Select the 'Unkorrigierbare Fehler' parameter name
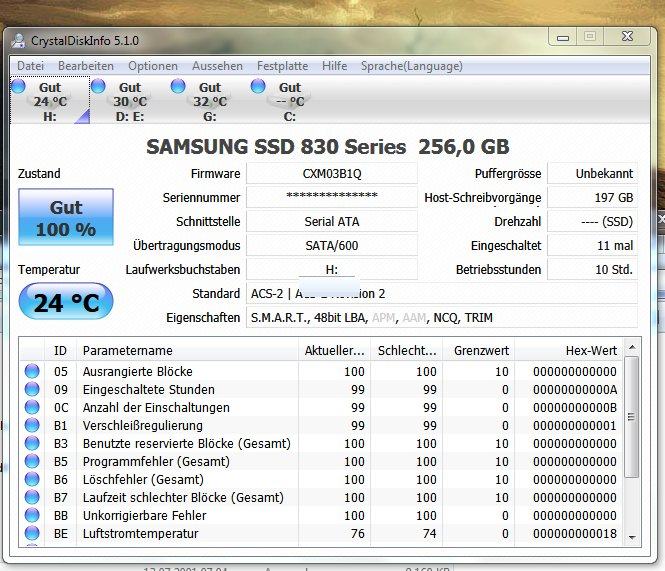This screenshot has height=571, width=665. click(144, 516)
